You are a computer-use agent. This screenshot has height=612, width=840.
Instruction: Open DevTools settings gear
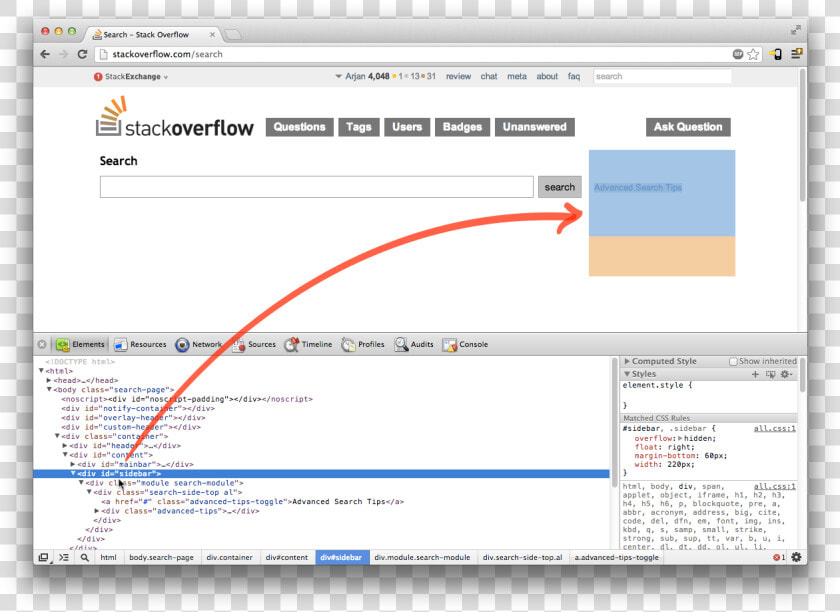tap(797, 557)
